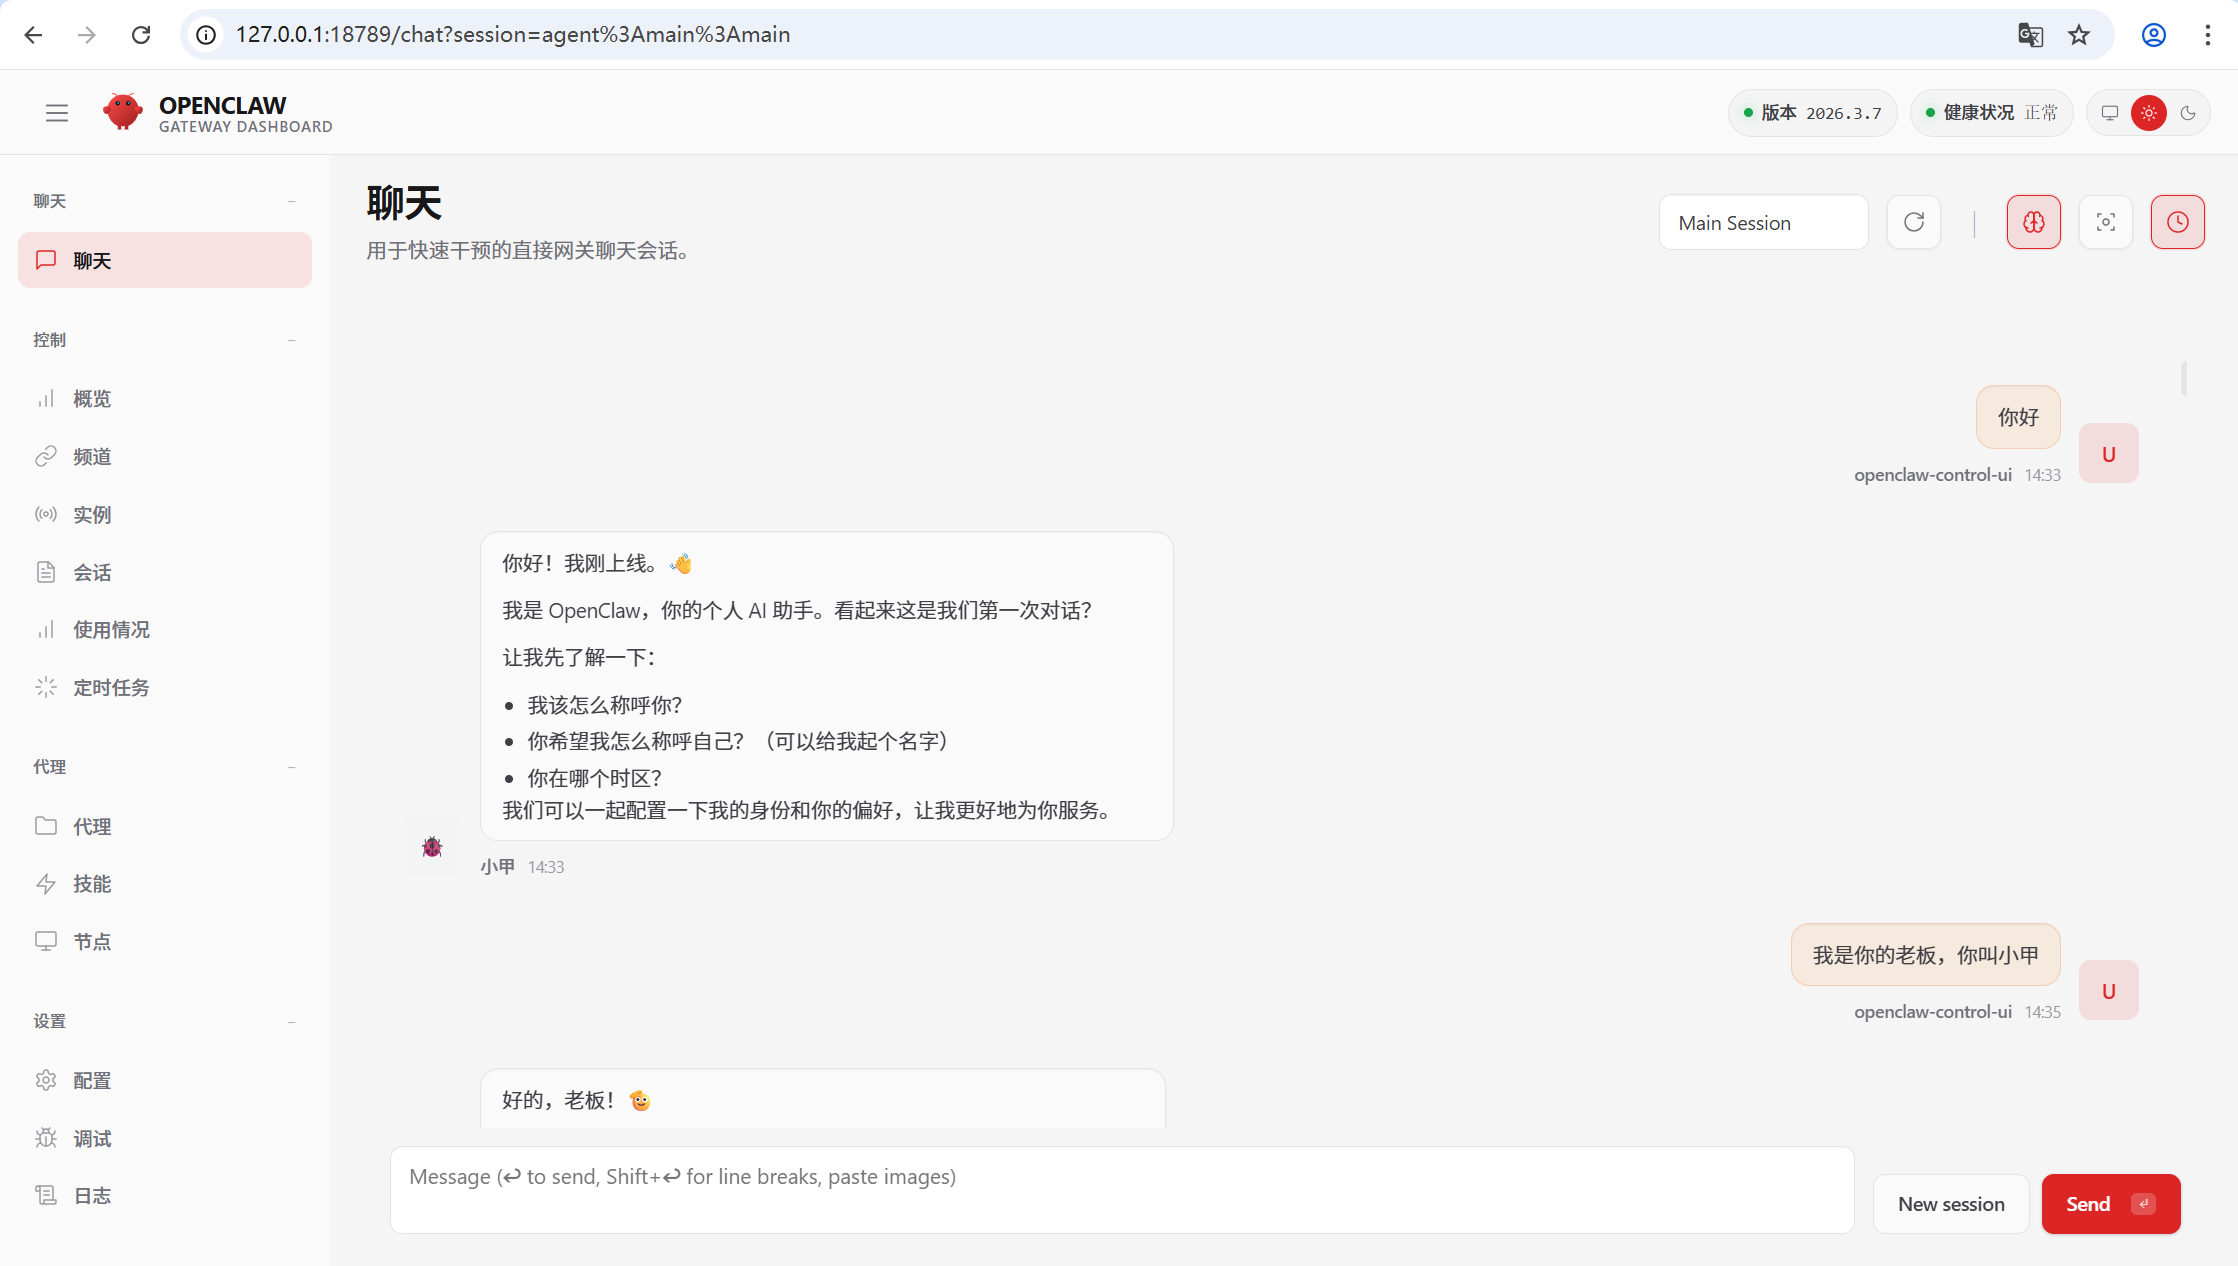Open the 调试 (debug) panel
Screen dimensions: 2238x1266
tap(93, 1138)
